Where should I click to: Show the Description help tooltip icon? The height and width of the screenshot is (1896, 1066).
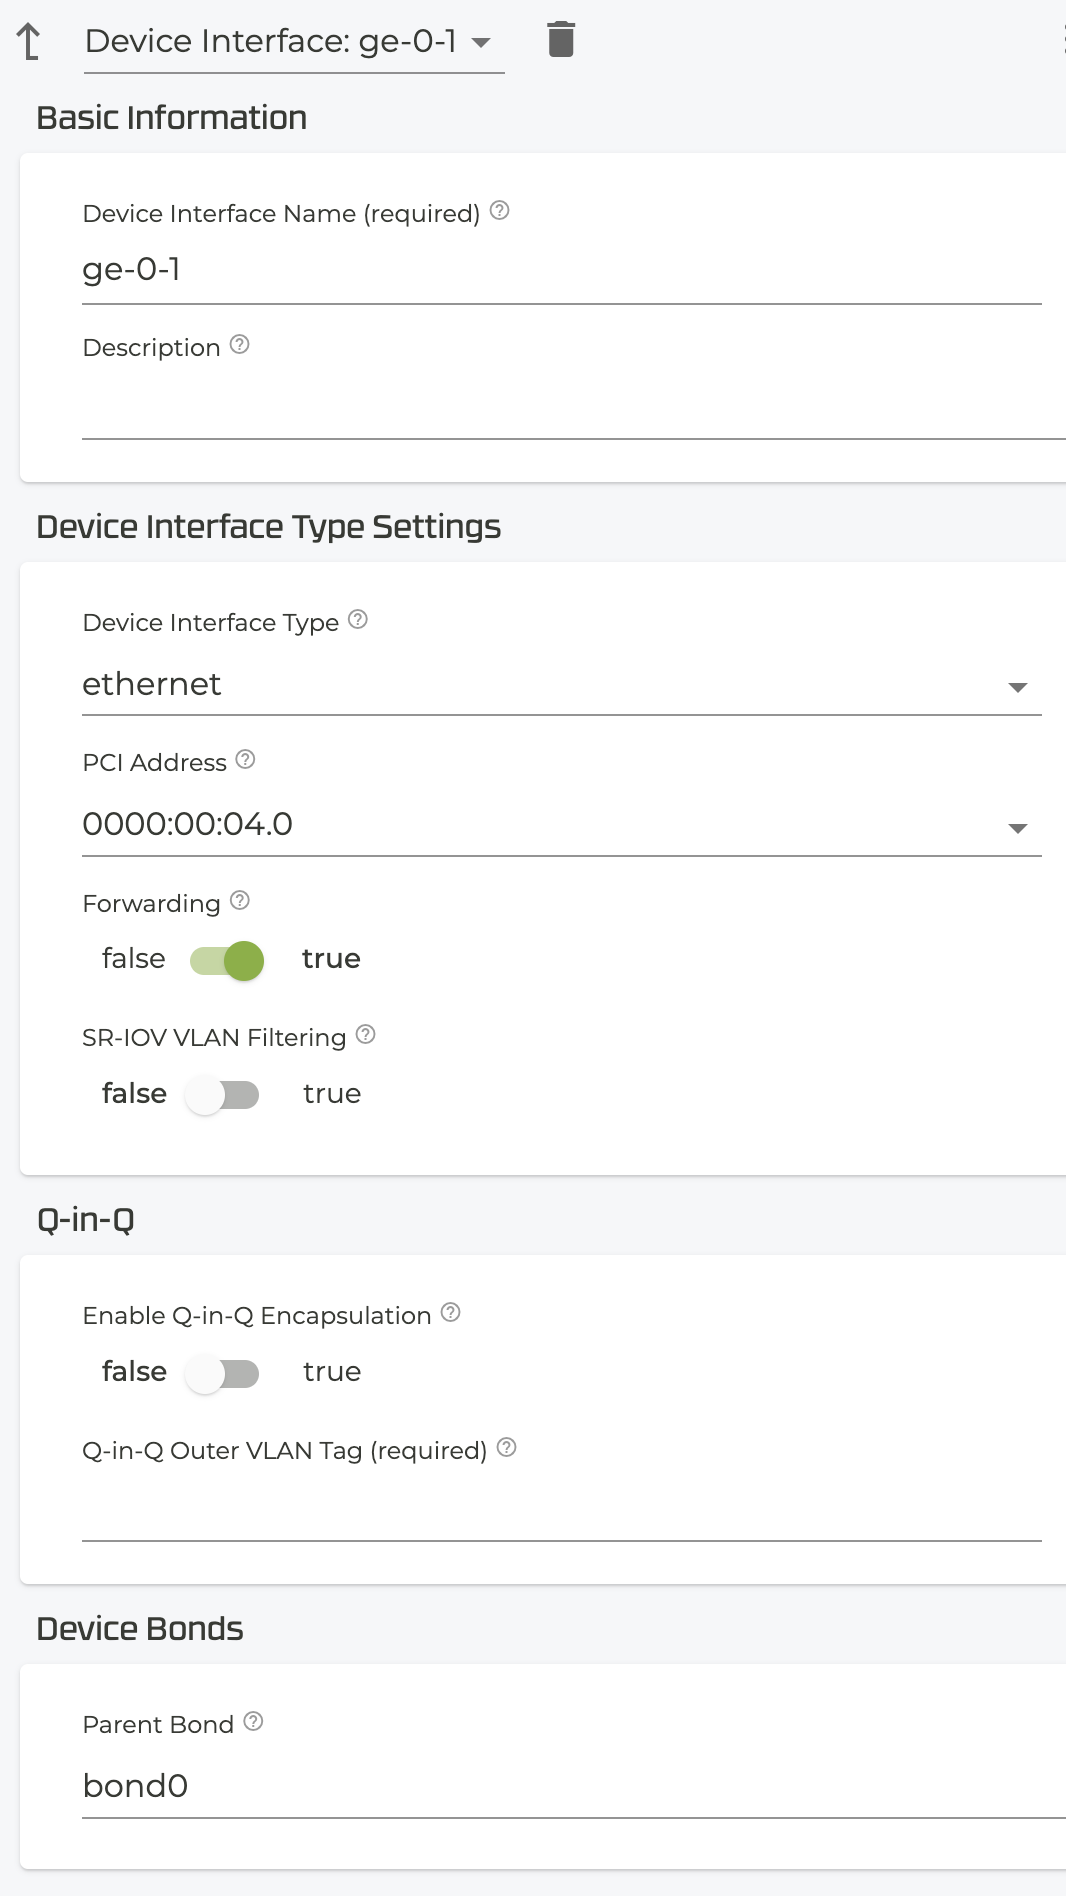(240, 345)
